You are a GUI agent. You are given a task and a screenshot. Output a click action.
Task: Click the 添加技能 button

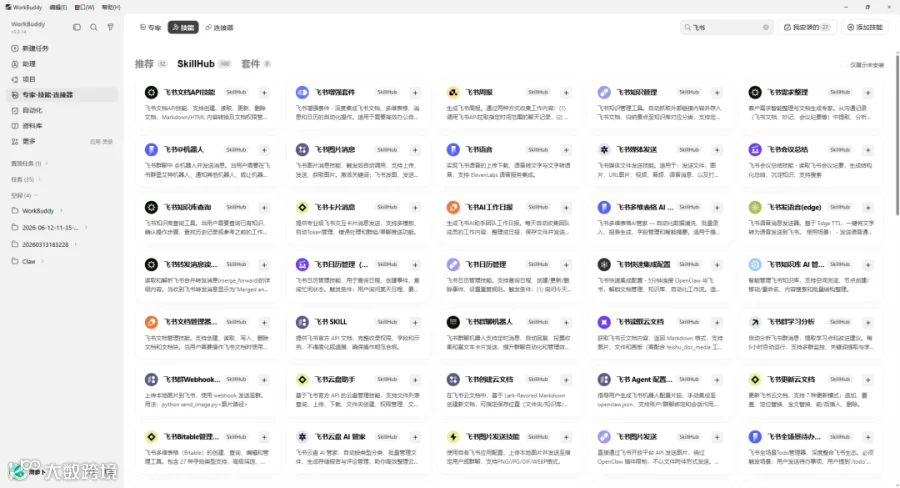tap(865, 27)
